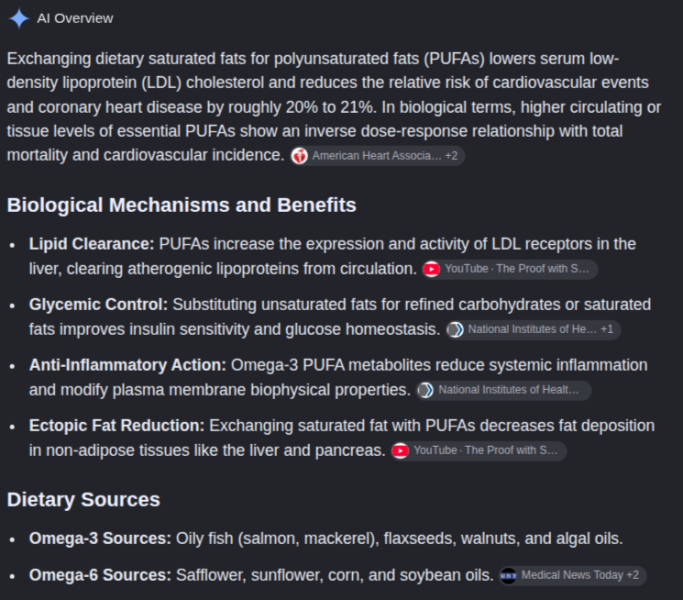Screen dimensions: 683x600
Task: Click the Medical News Today logo icon
Action: coord(508,576)
